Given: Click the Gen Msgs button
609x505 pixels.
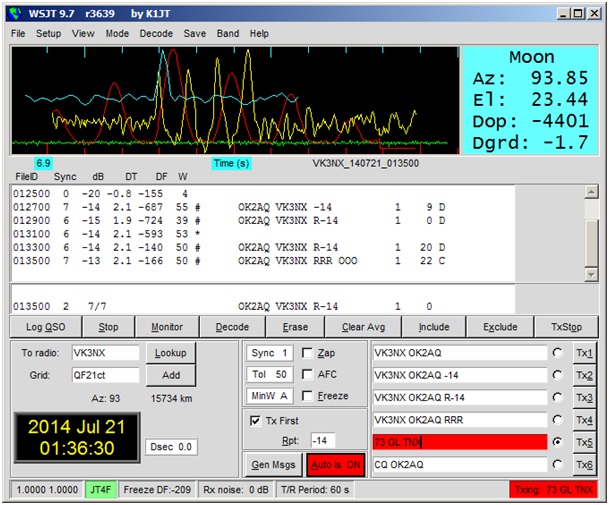Looking at the screenshot, I should coord(273,465).
